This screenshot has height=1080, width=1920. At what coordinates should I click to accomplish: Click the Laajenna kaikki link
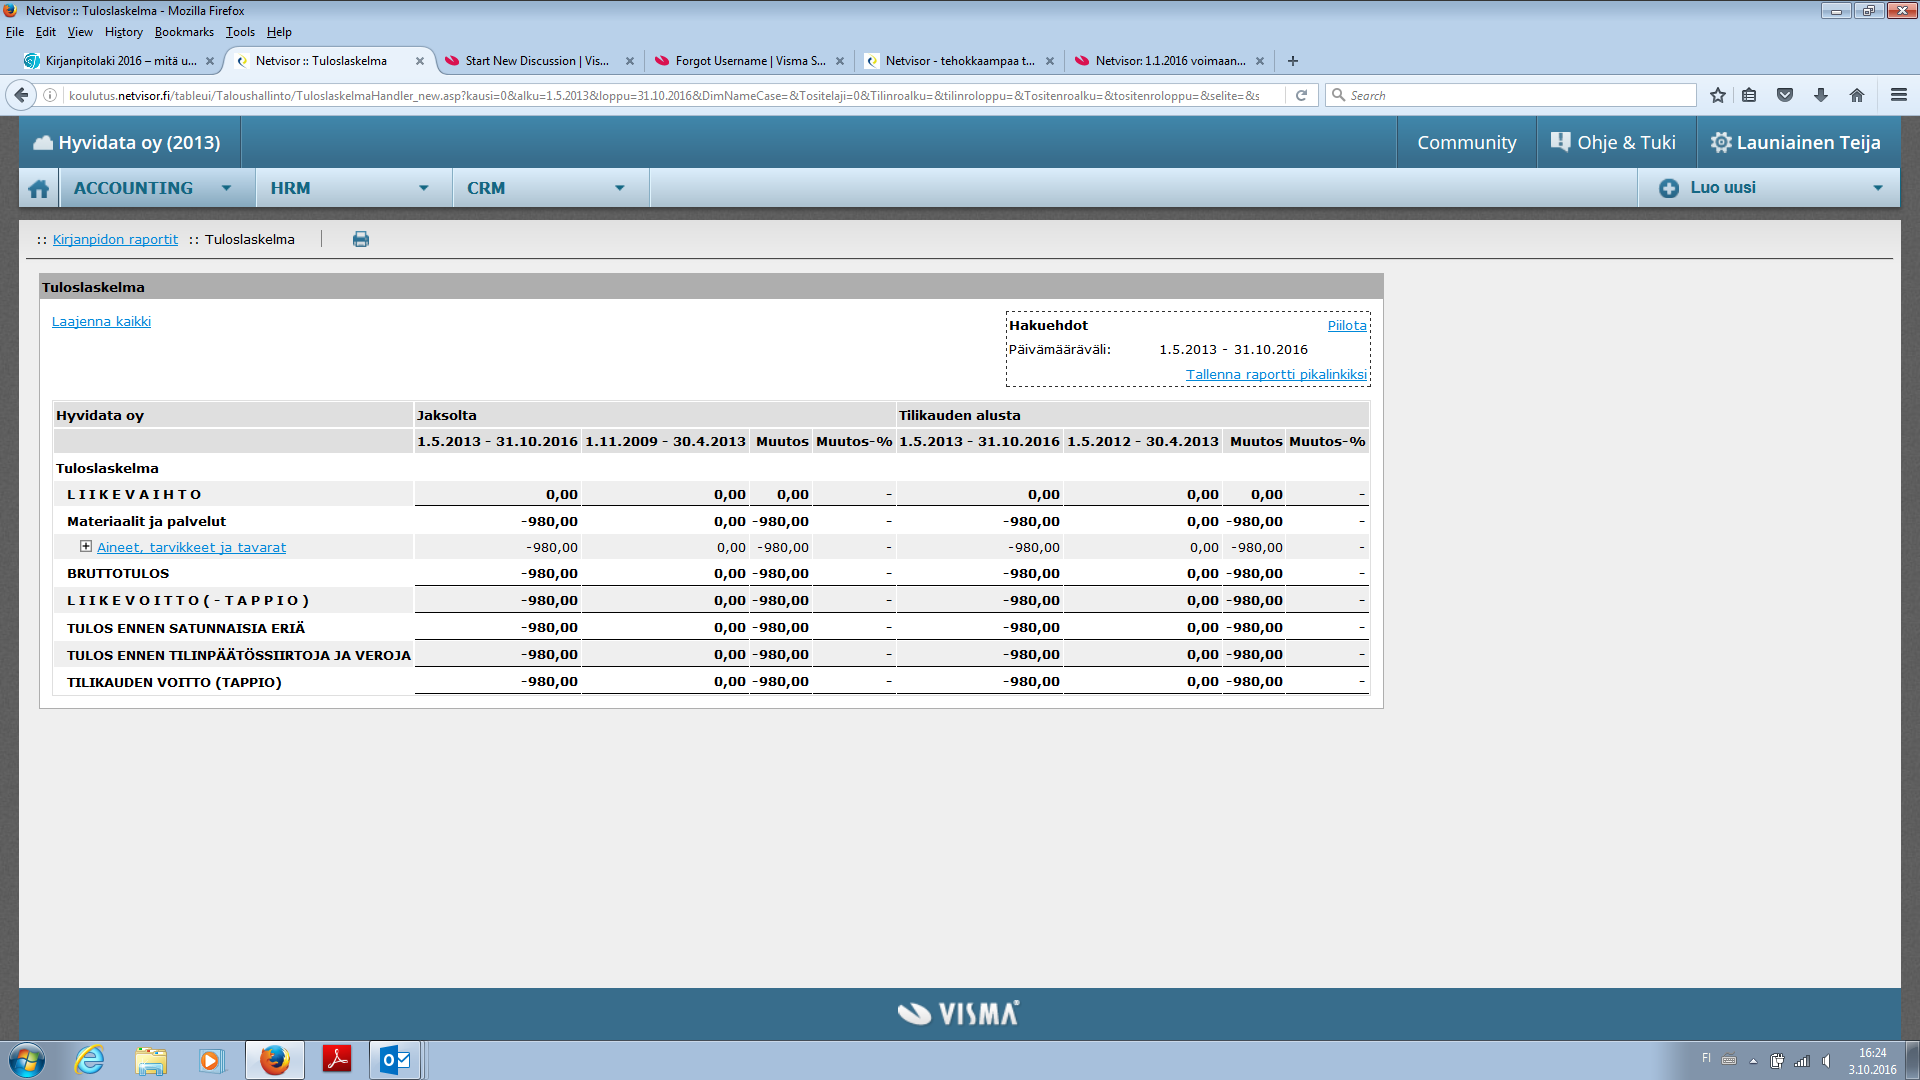[101, 322]
